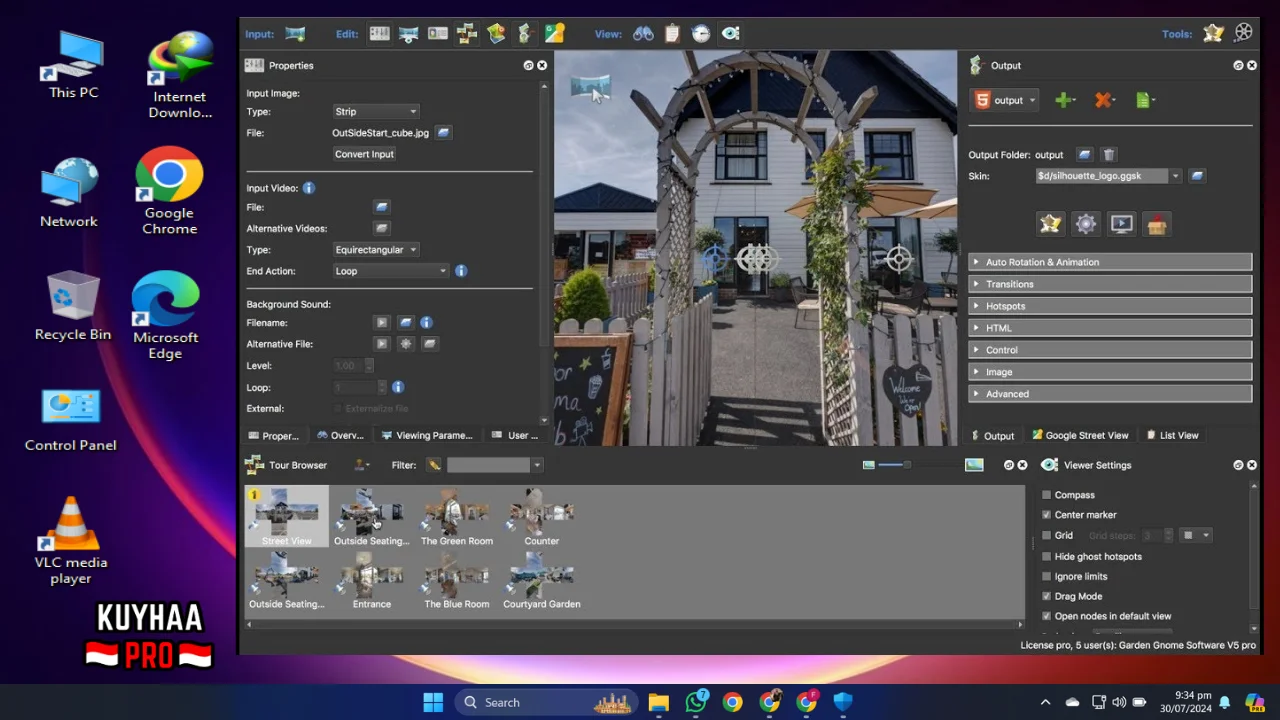Browse for Input Video file

(381, 207)
